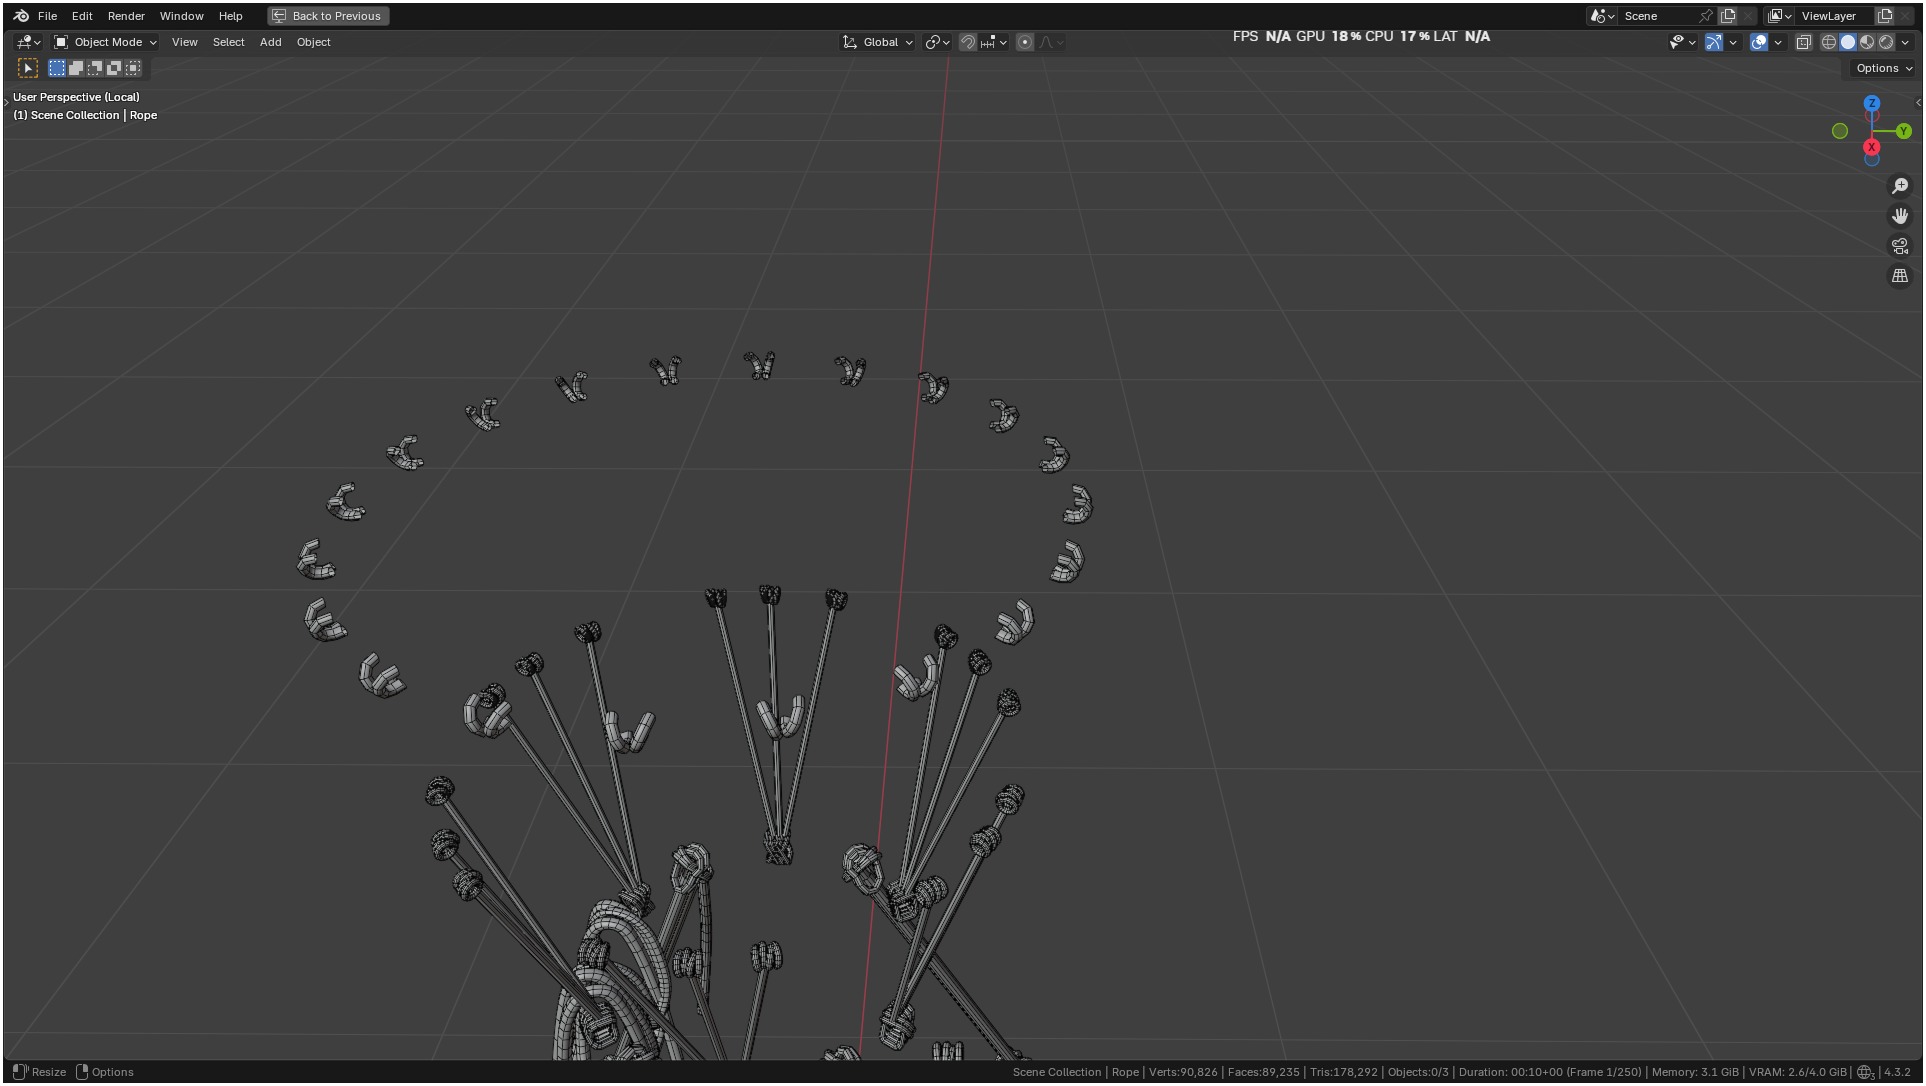1926x1086 pixels.
Task: Open the Edit menu
Action: pyautogui.click(x=82, y=16)
